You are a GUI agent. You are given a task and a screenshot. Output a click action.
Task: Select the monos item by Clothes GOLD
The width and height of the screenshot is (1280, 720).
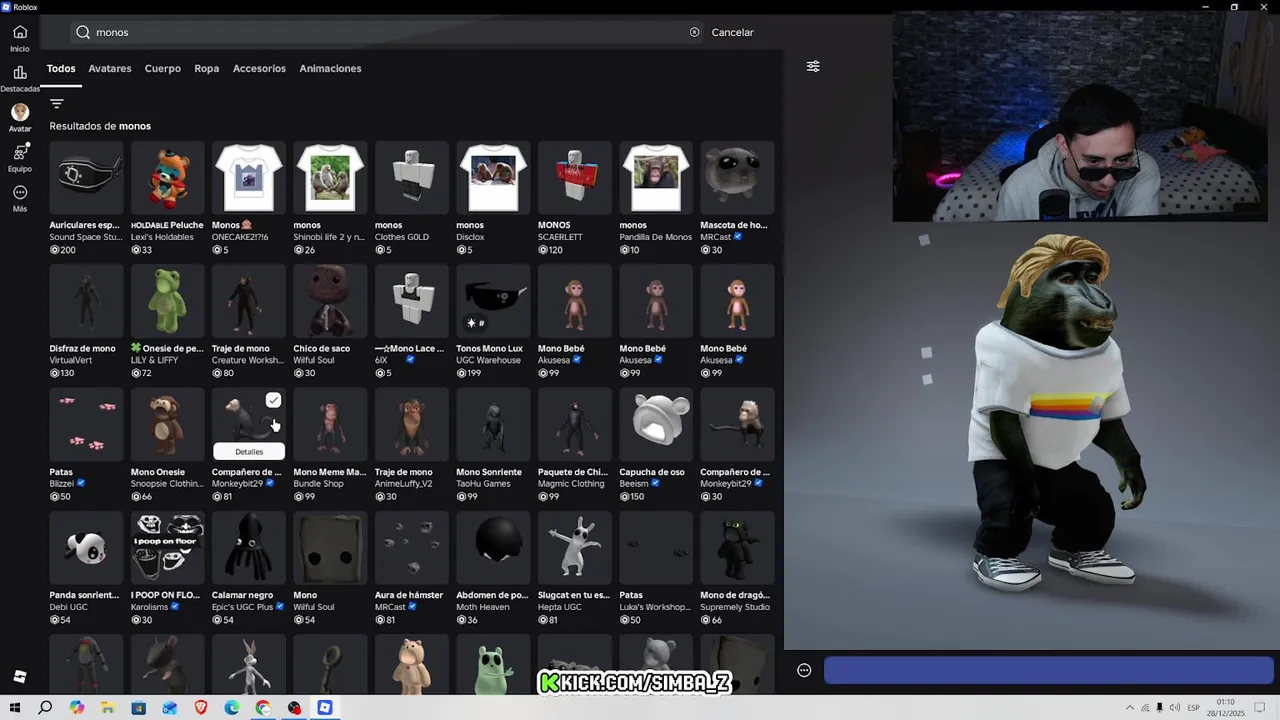[412, 178]
